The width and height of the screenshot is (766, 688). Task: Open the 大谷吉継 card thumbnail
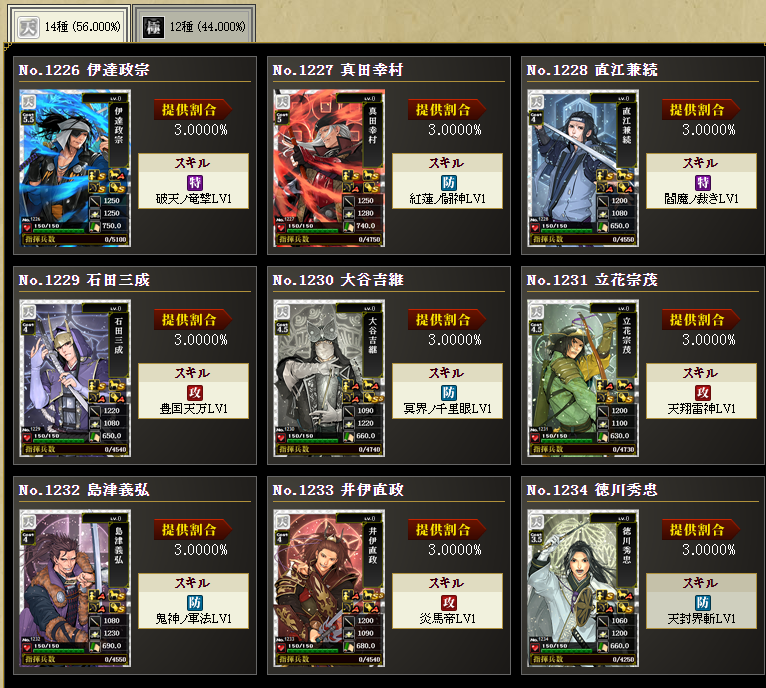(329, 378)
